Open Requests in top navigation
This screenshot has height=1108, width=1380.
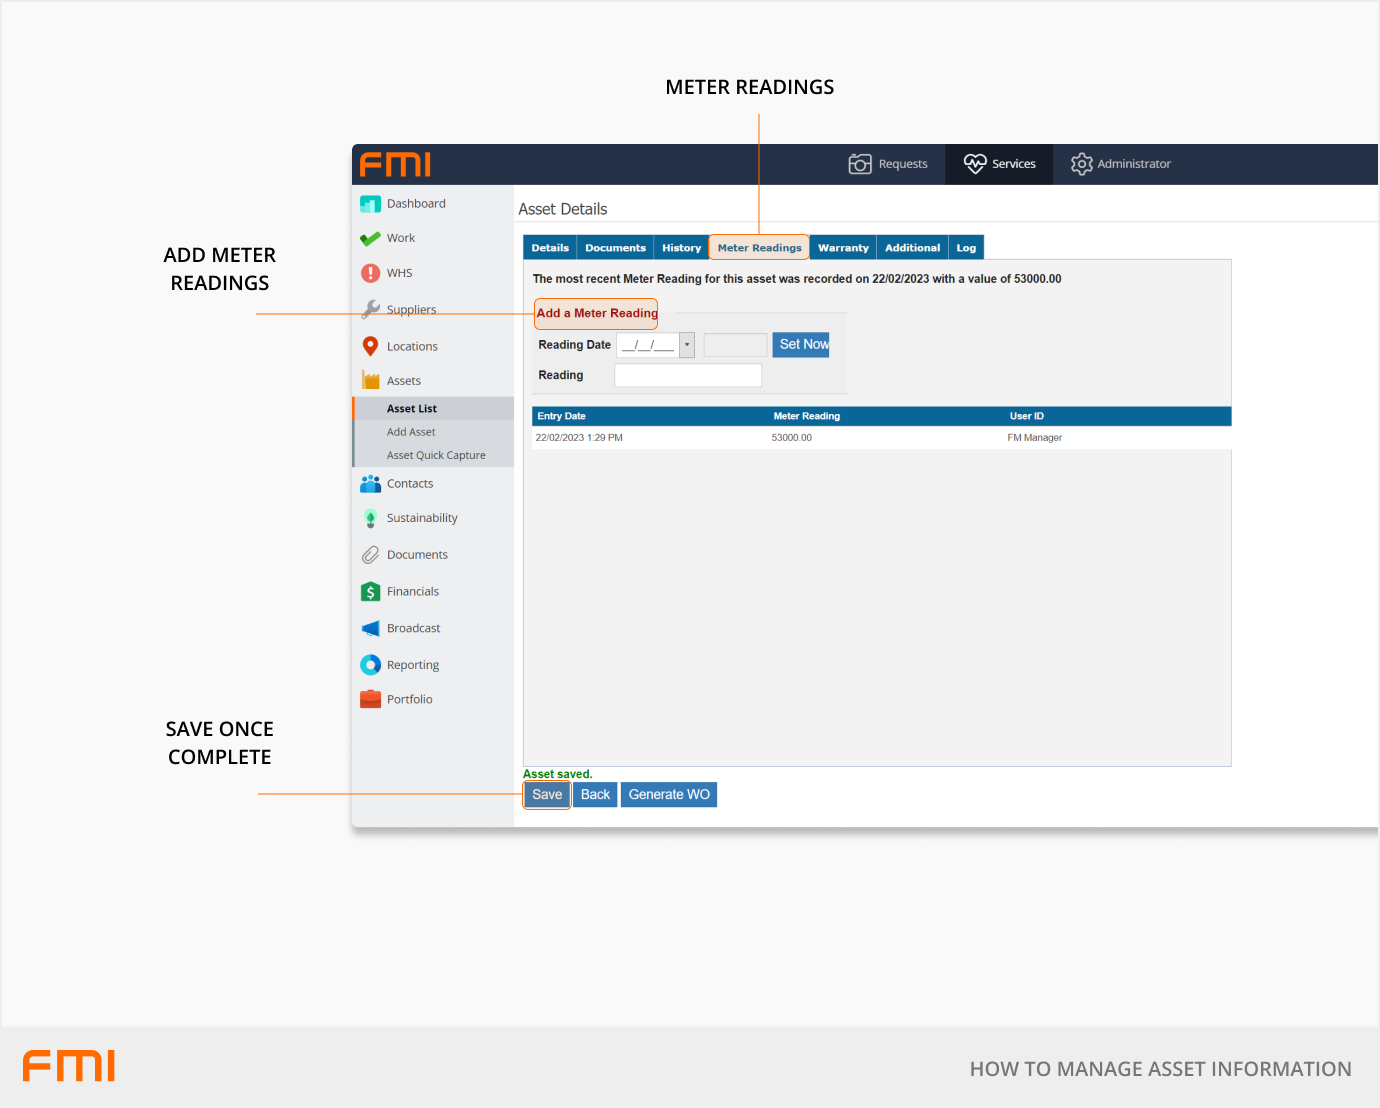888,164
